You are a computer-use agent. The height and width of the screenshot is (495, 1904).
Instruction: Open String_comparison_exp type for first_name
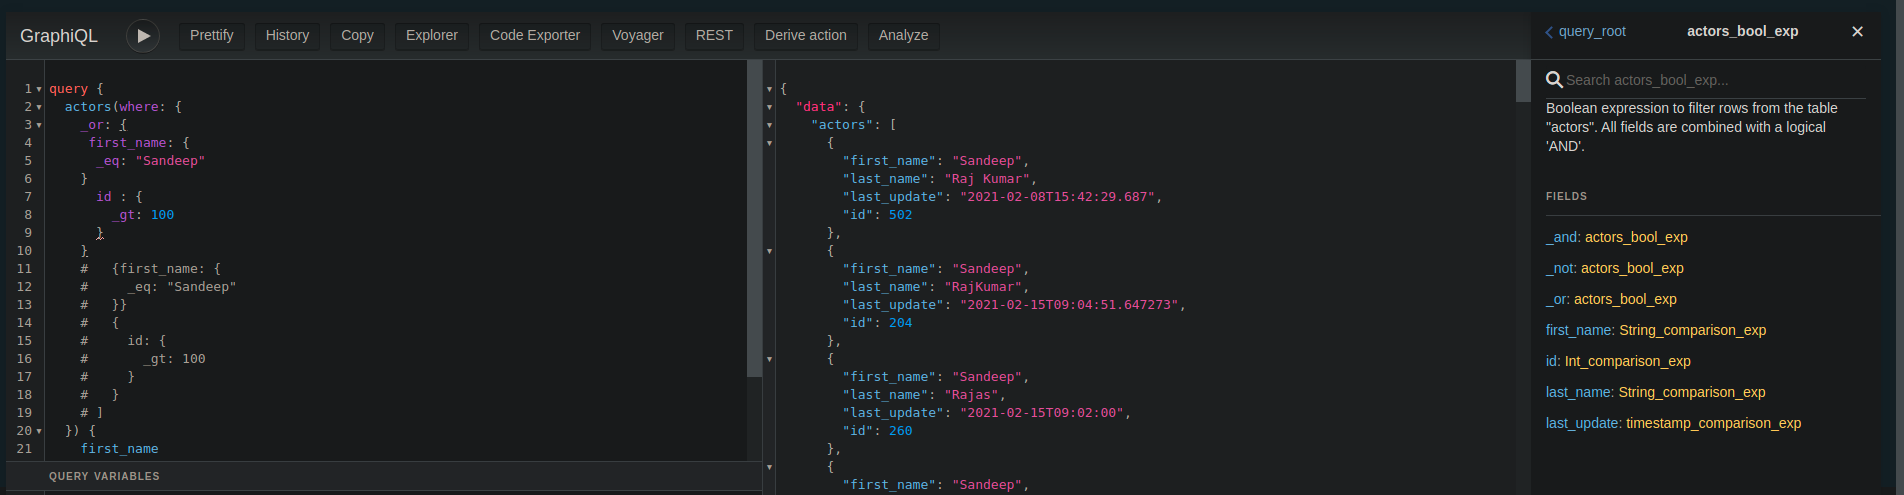(x=1693, y=330)
